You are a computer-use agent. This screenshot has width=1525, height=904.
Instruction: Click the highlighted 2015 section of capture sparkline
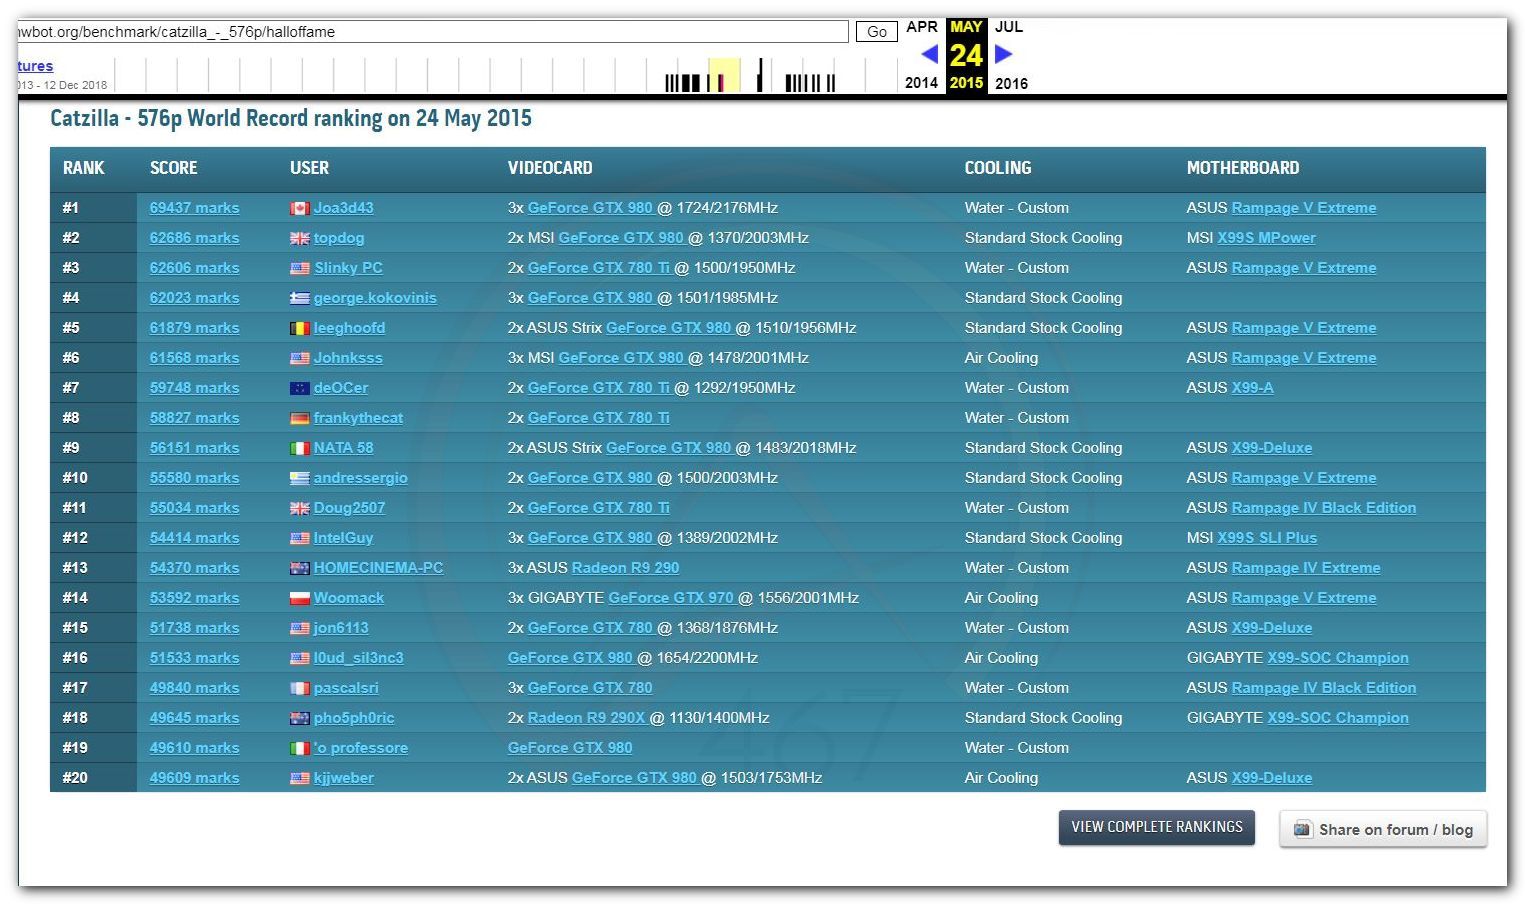coord(724,75)
